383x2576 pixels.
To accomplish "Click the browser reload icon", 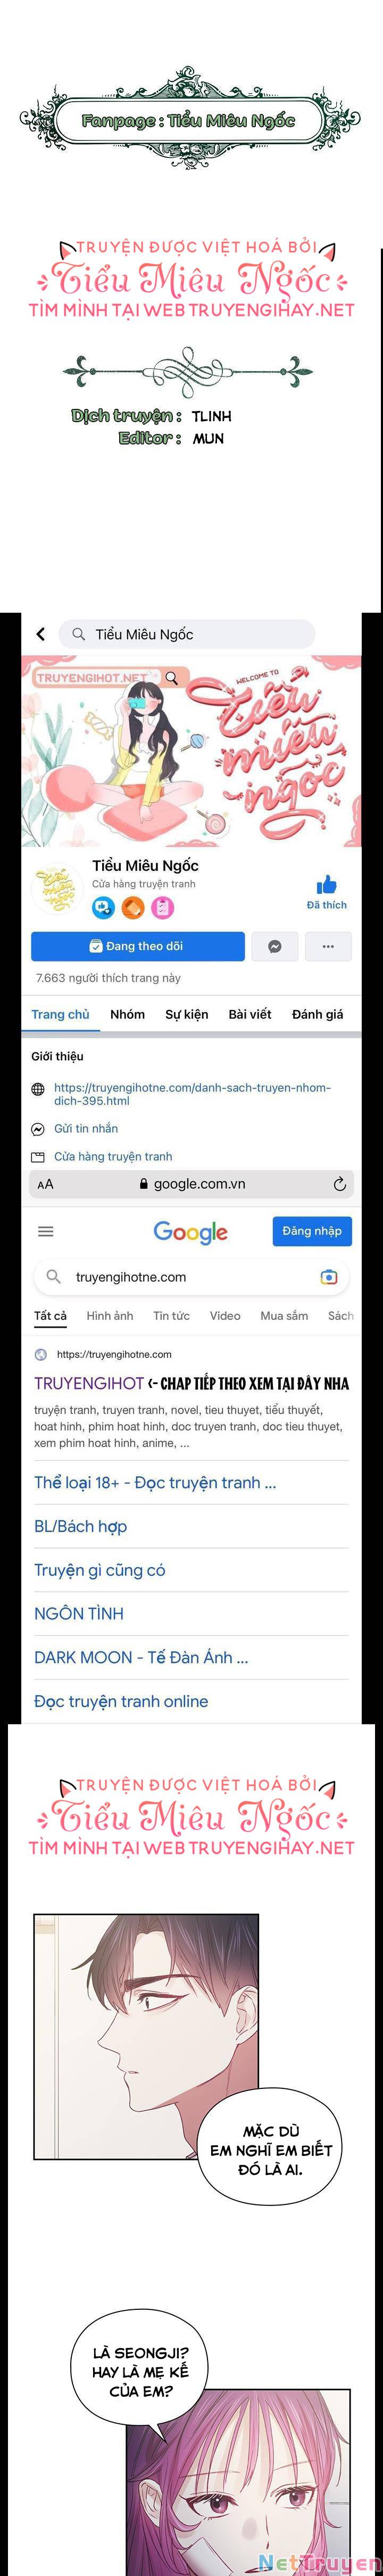I will pyautogui.click(x=340, y=1184).
